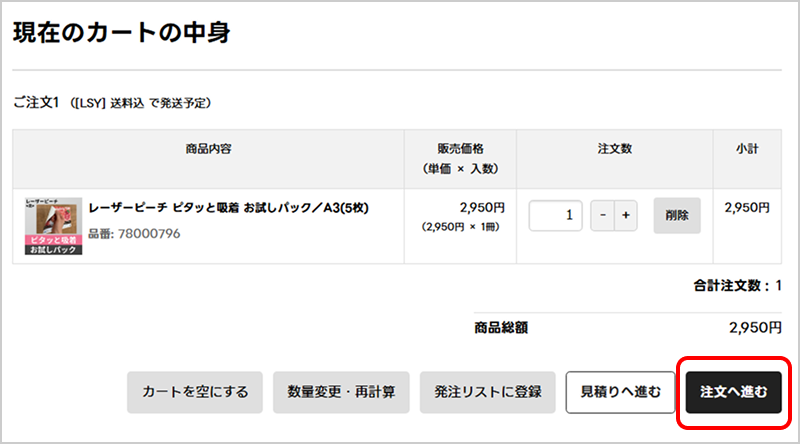Click the 小計 column header
Screen dimensions: 800x444
click(x=747, y=148)
